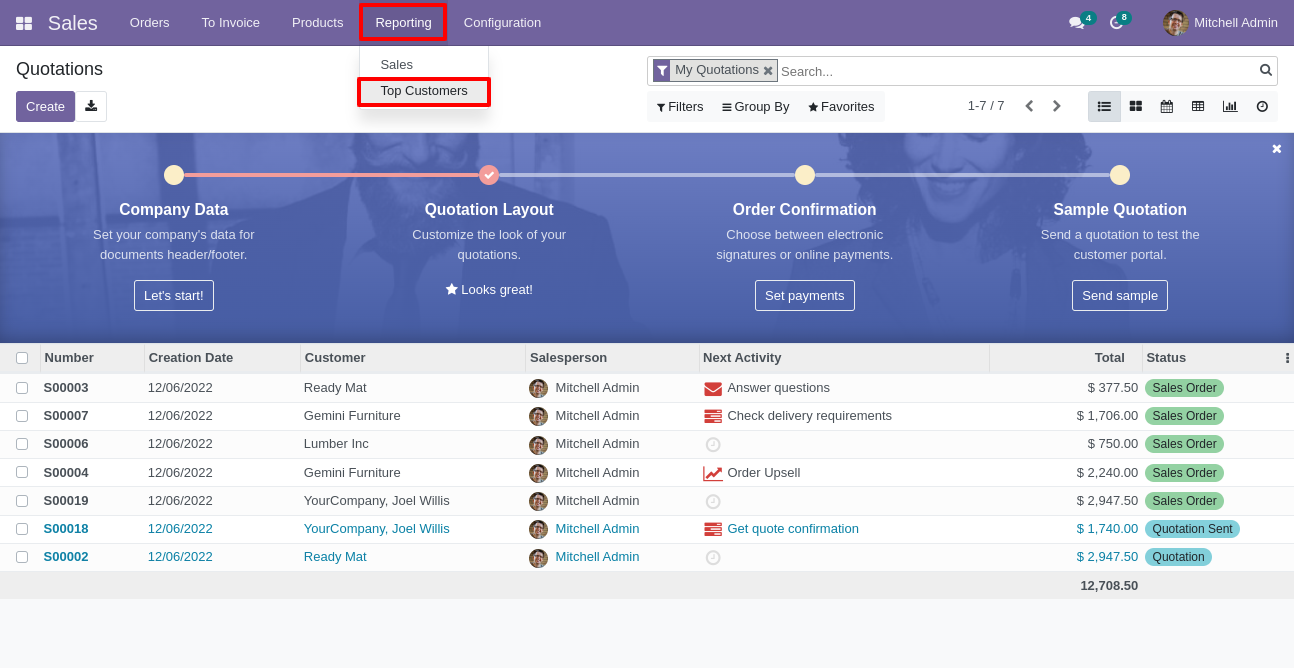
Task: Click the Create button
Action: pyautogui.click(x=45, y=106)
